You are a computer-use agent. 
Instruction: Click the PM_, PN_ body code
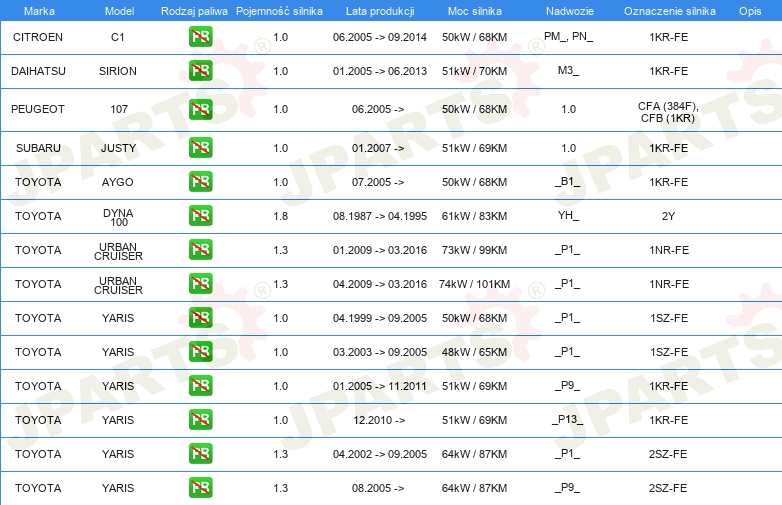tap(569, 36)
